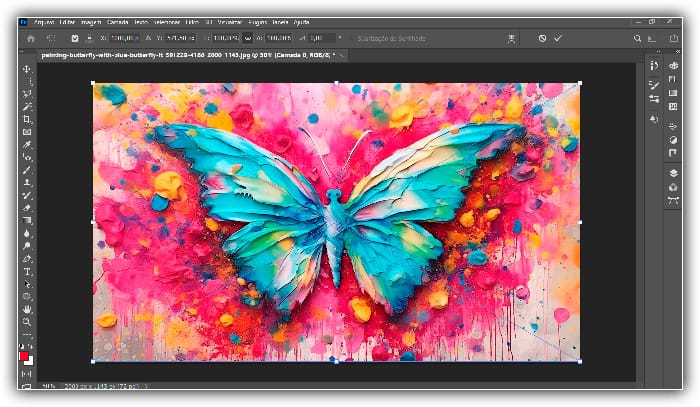Click the red foreground color swatch
The width and height of the screenshot is (700, 407).
click(24, 355)
